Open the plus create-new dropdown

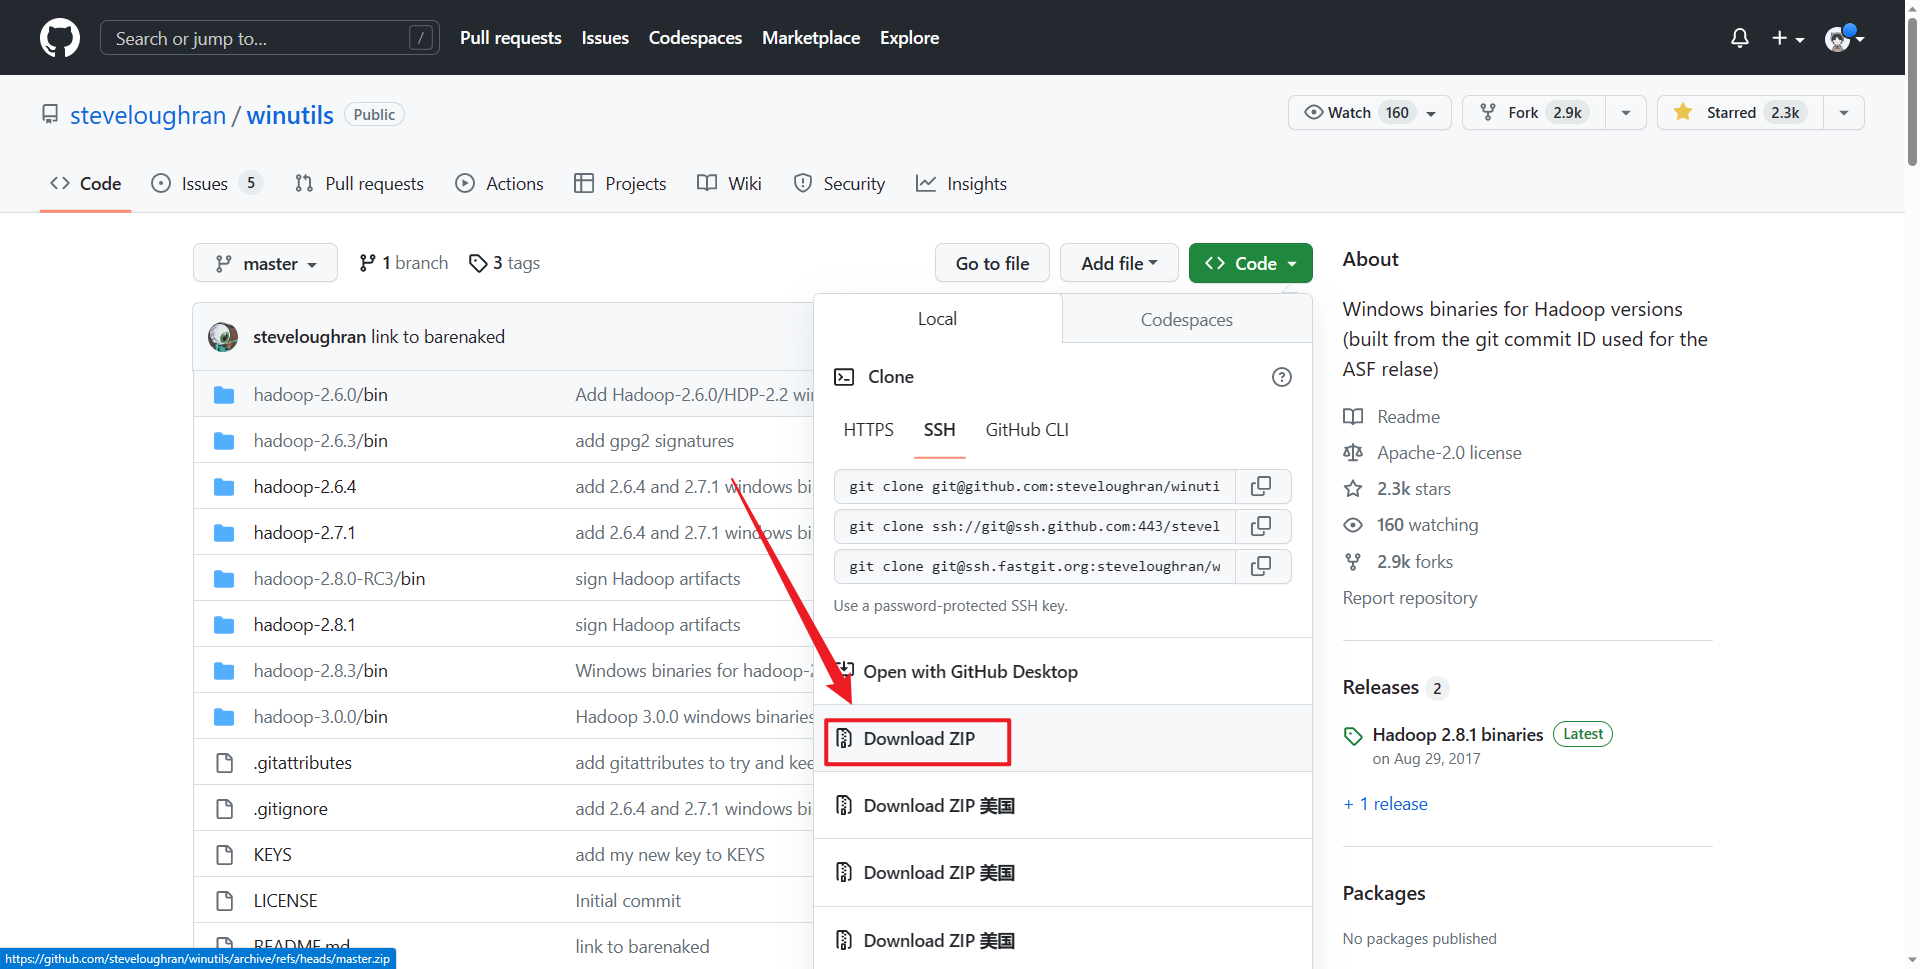pos(1788,38)
